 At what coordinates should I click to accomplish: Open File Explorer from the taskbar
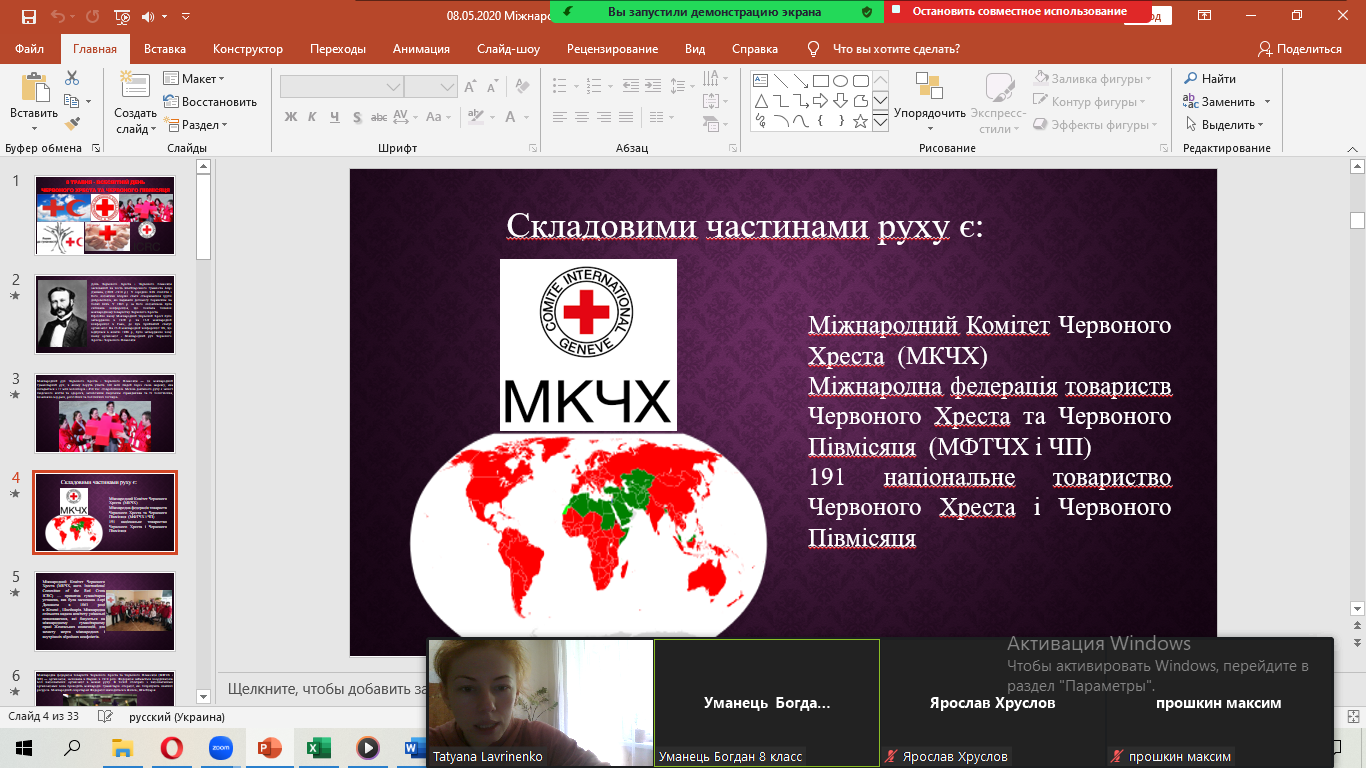(123, 748)
